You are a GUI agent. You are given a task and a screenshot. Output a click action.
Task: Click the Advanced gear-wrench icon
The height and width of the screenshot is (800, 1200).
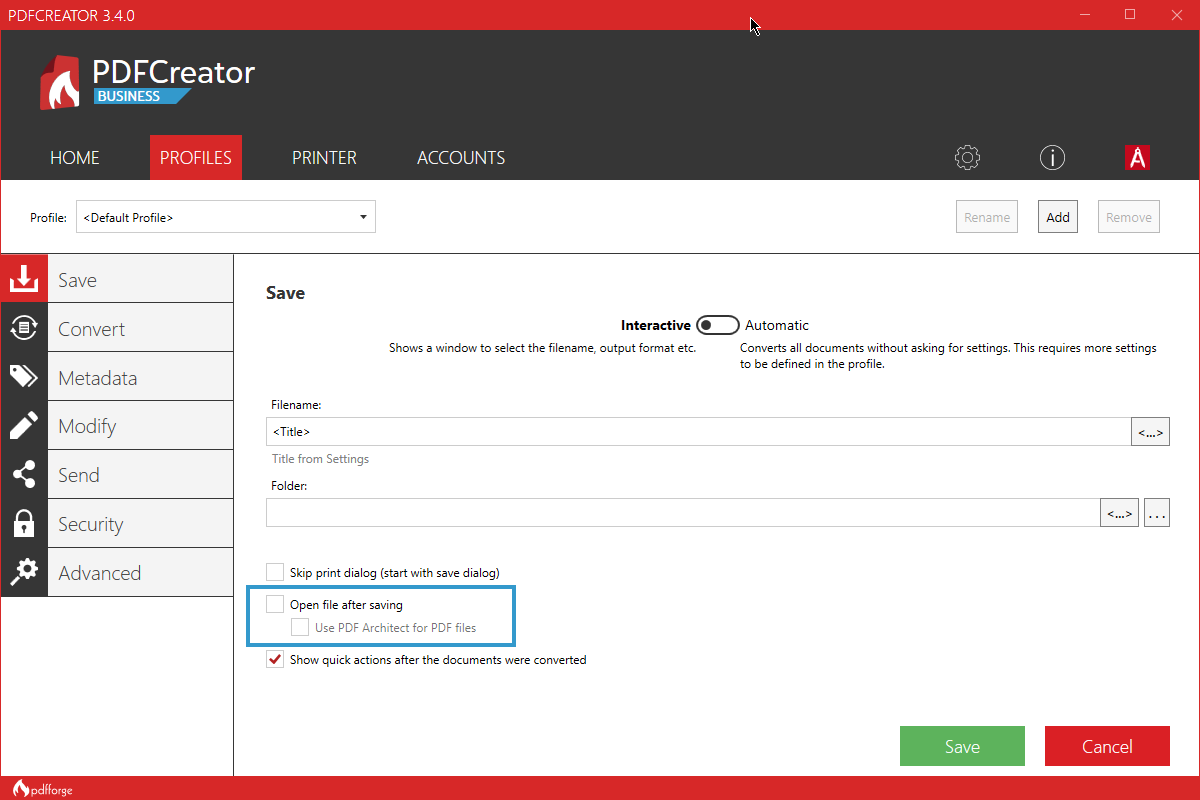(24, 572)
